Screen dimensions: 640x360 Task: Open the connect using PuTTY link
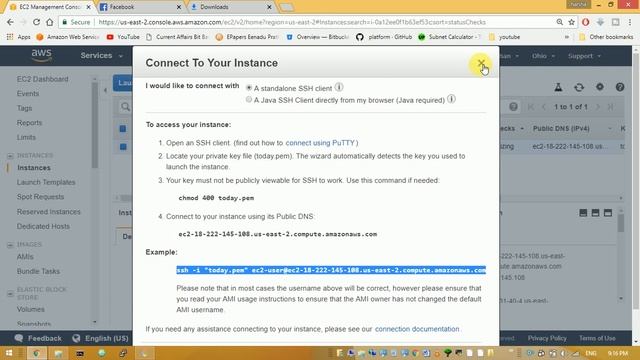pos(320,143)
